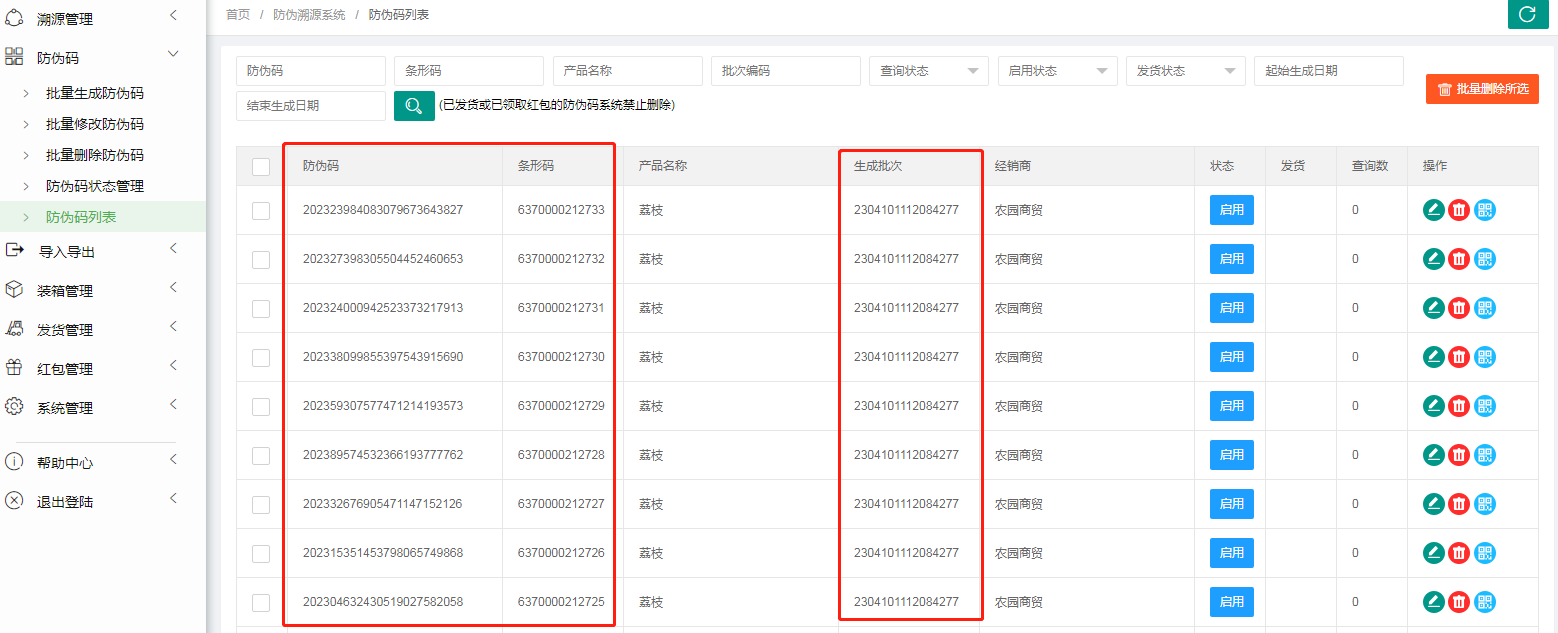Click edit icon for barcode 6370000212729
The width and height of the screenshot is (1558, 633).
(x=1433, y=406)
